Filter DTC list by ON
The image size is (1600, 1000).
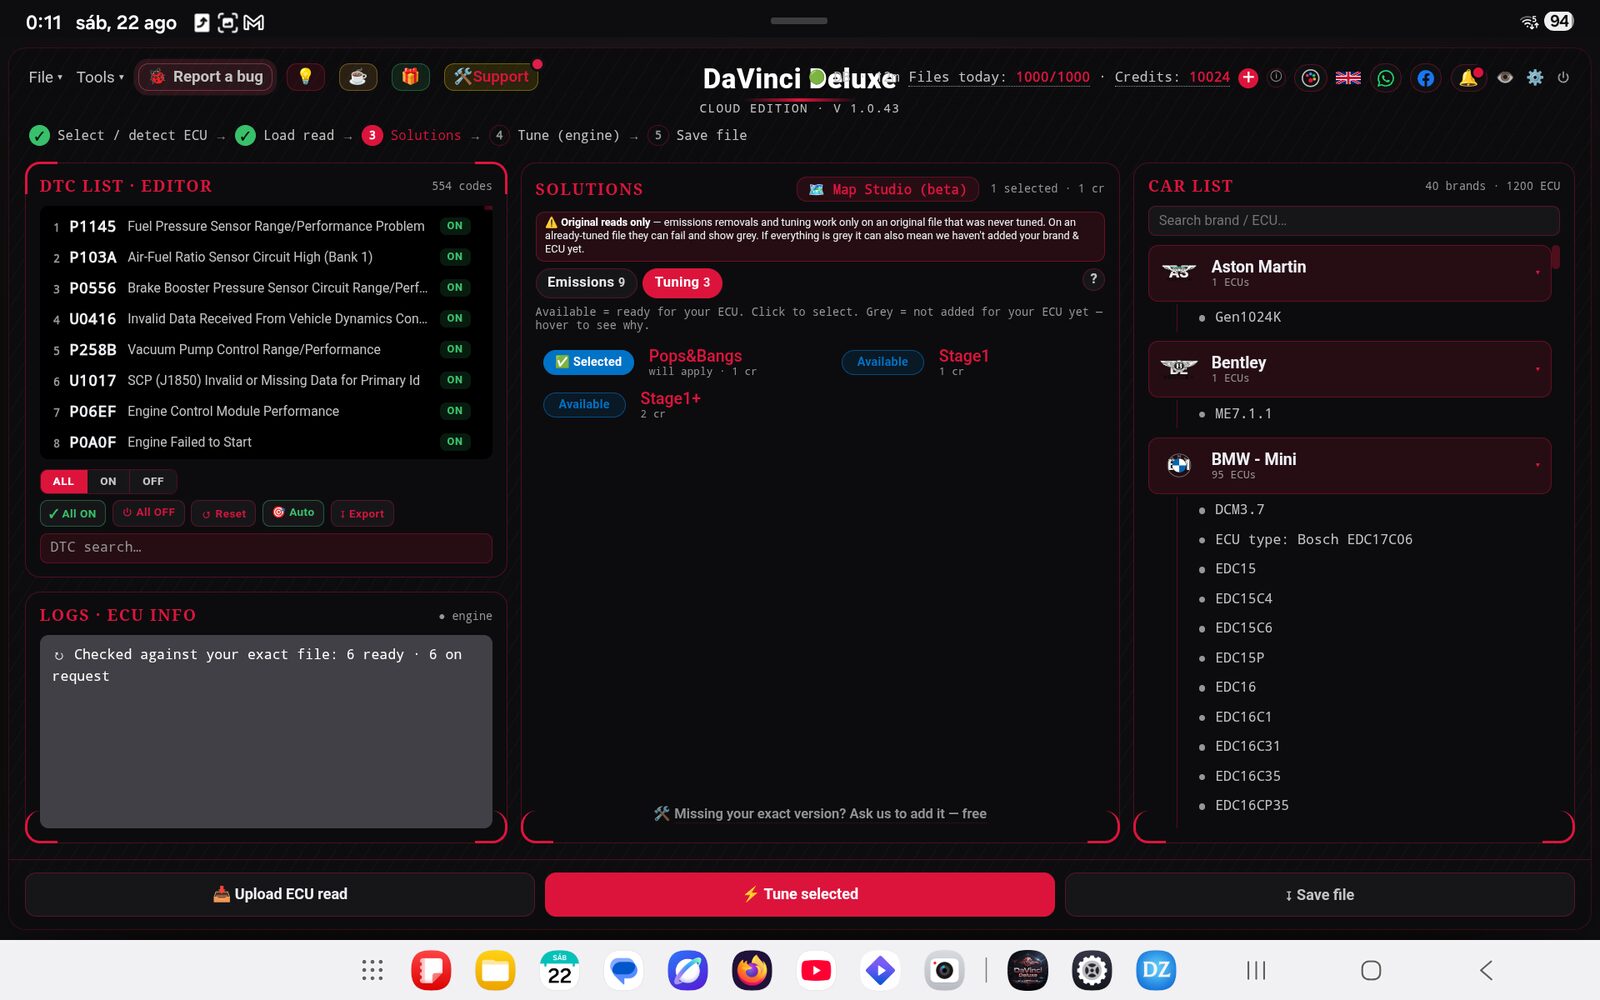[108, 481]
